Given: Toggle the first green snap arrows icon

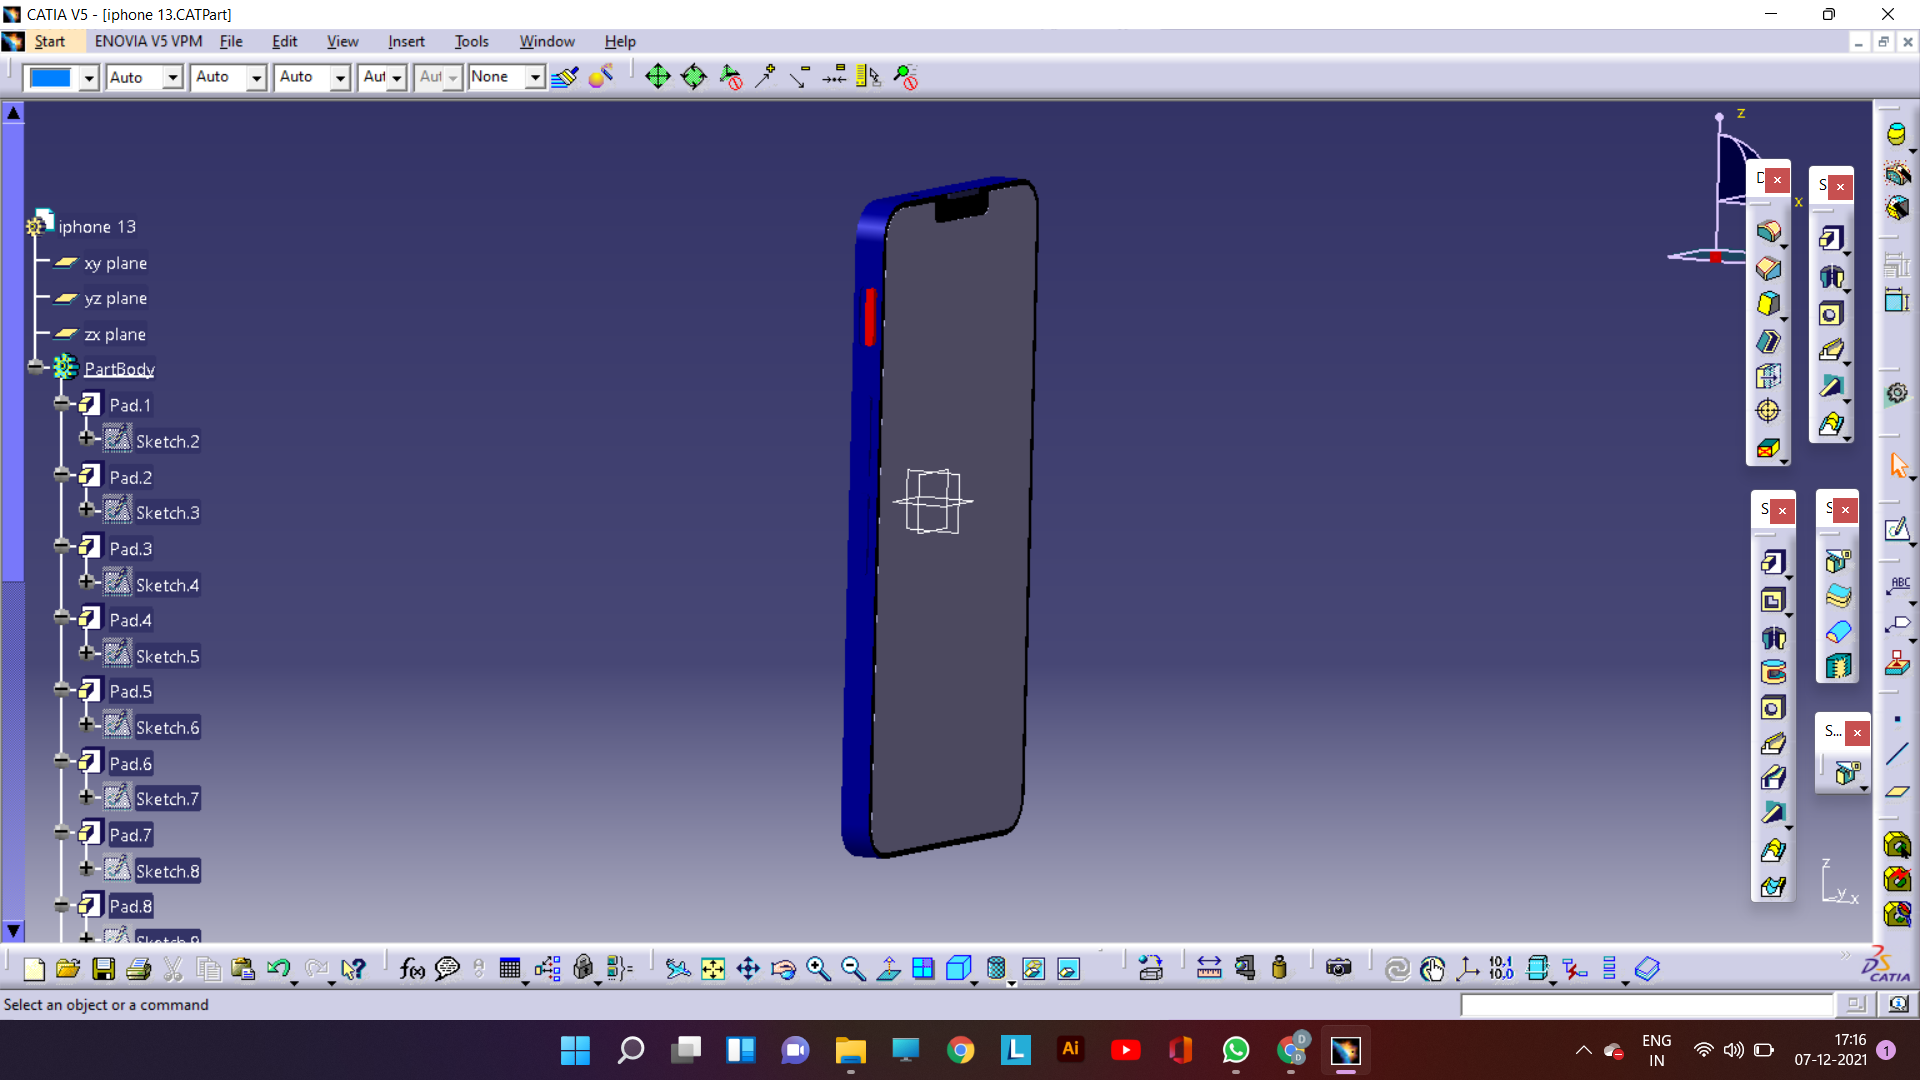Looking at the screenshot, I should (x=657, y=77).
